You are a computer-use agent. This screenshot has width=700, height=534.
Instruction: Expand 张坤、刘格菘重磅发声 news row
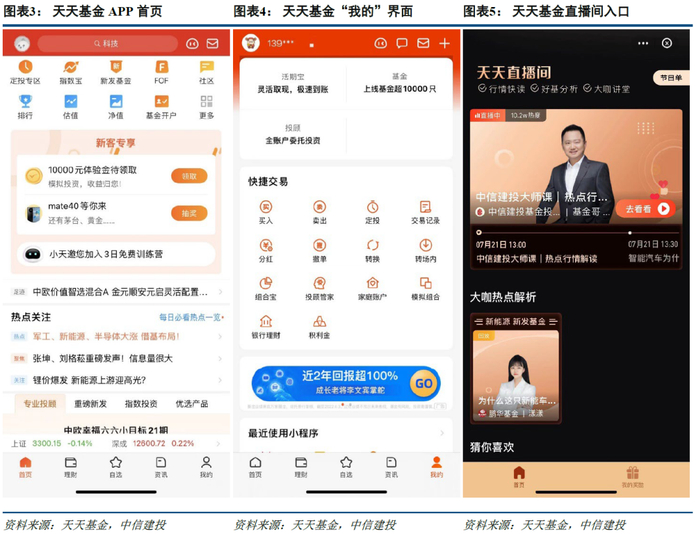(x=116, y=358)
